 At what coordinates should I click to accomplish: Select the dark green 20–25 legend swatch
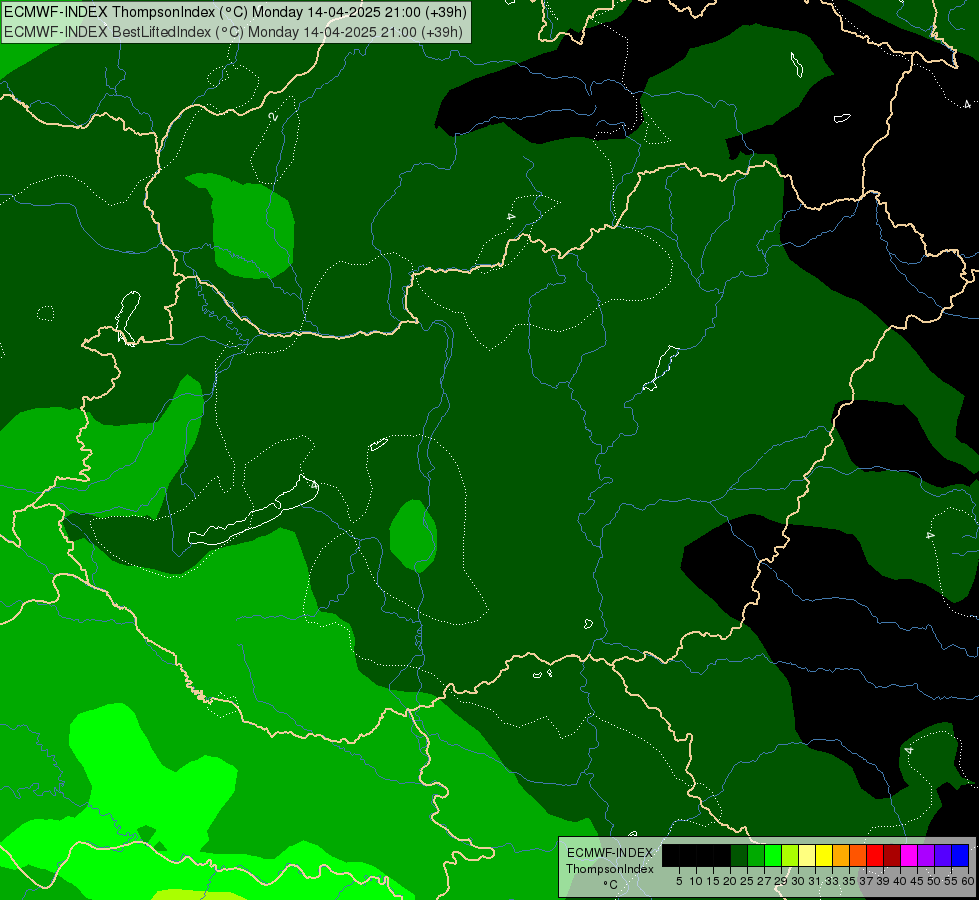739,855
